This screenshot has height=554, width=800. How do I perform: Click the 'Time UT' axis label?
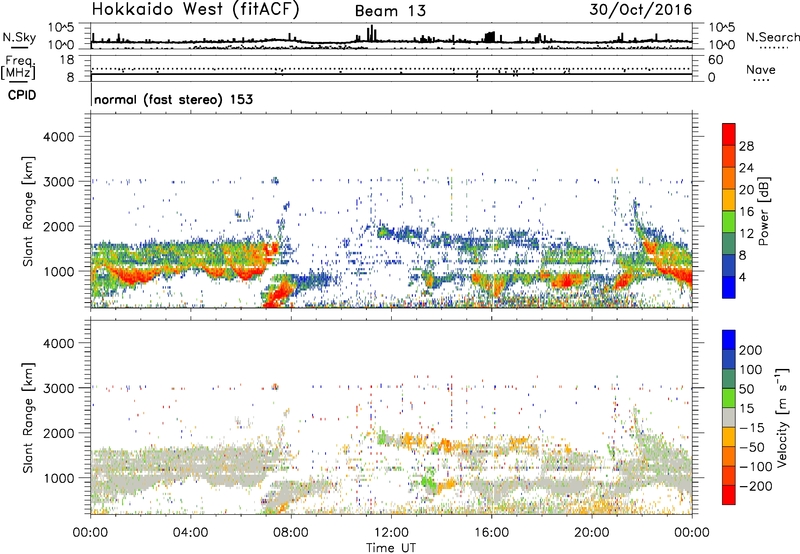pos(391,548)
